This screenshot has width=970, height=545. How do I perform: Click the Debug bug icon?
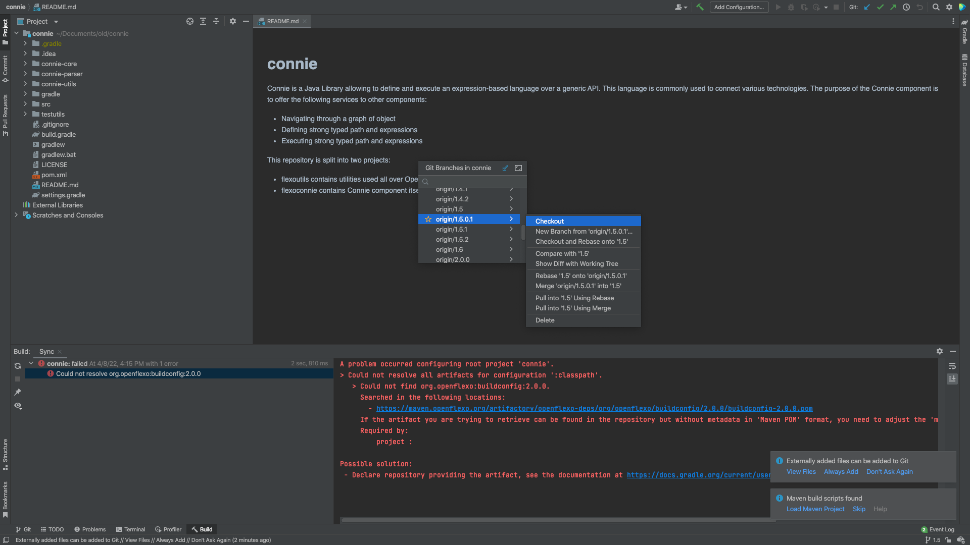point(791,7)
